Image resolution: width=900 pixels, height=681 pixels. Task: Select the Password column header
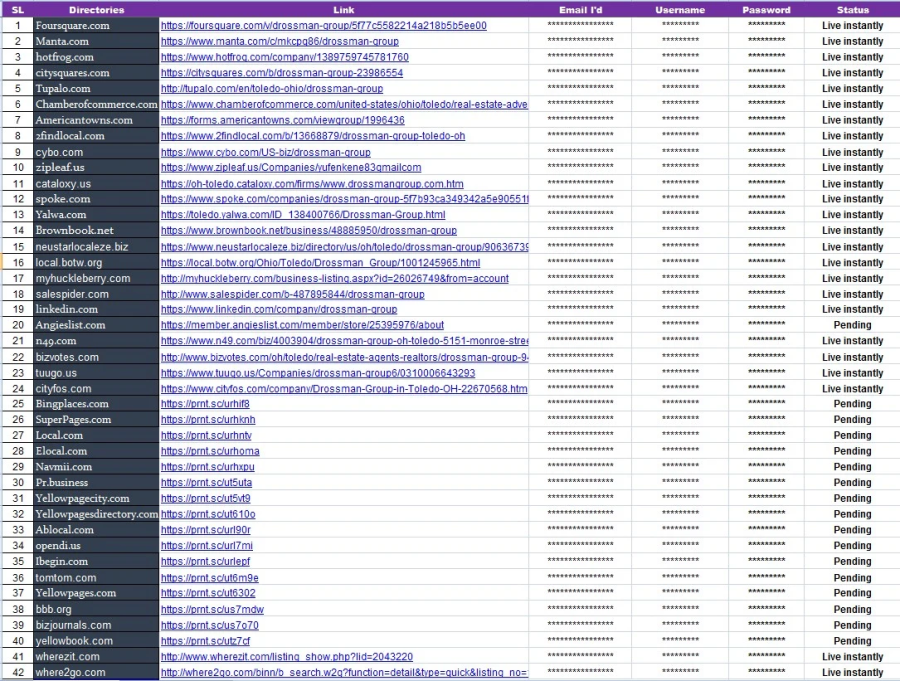point(766,10)
